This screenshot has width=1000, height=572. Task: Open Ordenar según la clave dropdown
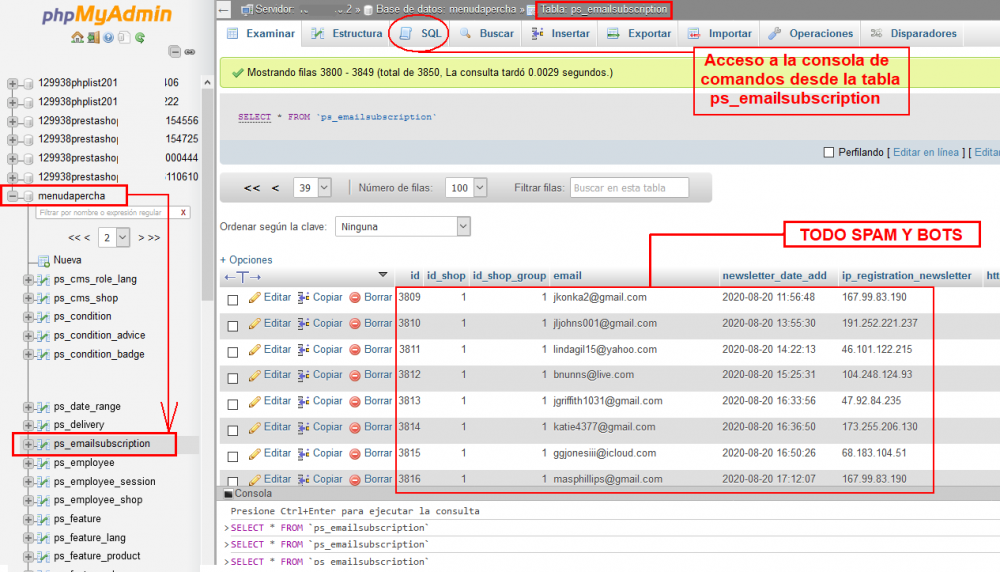tap(403, 226)
